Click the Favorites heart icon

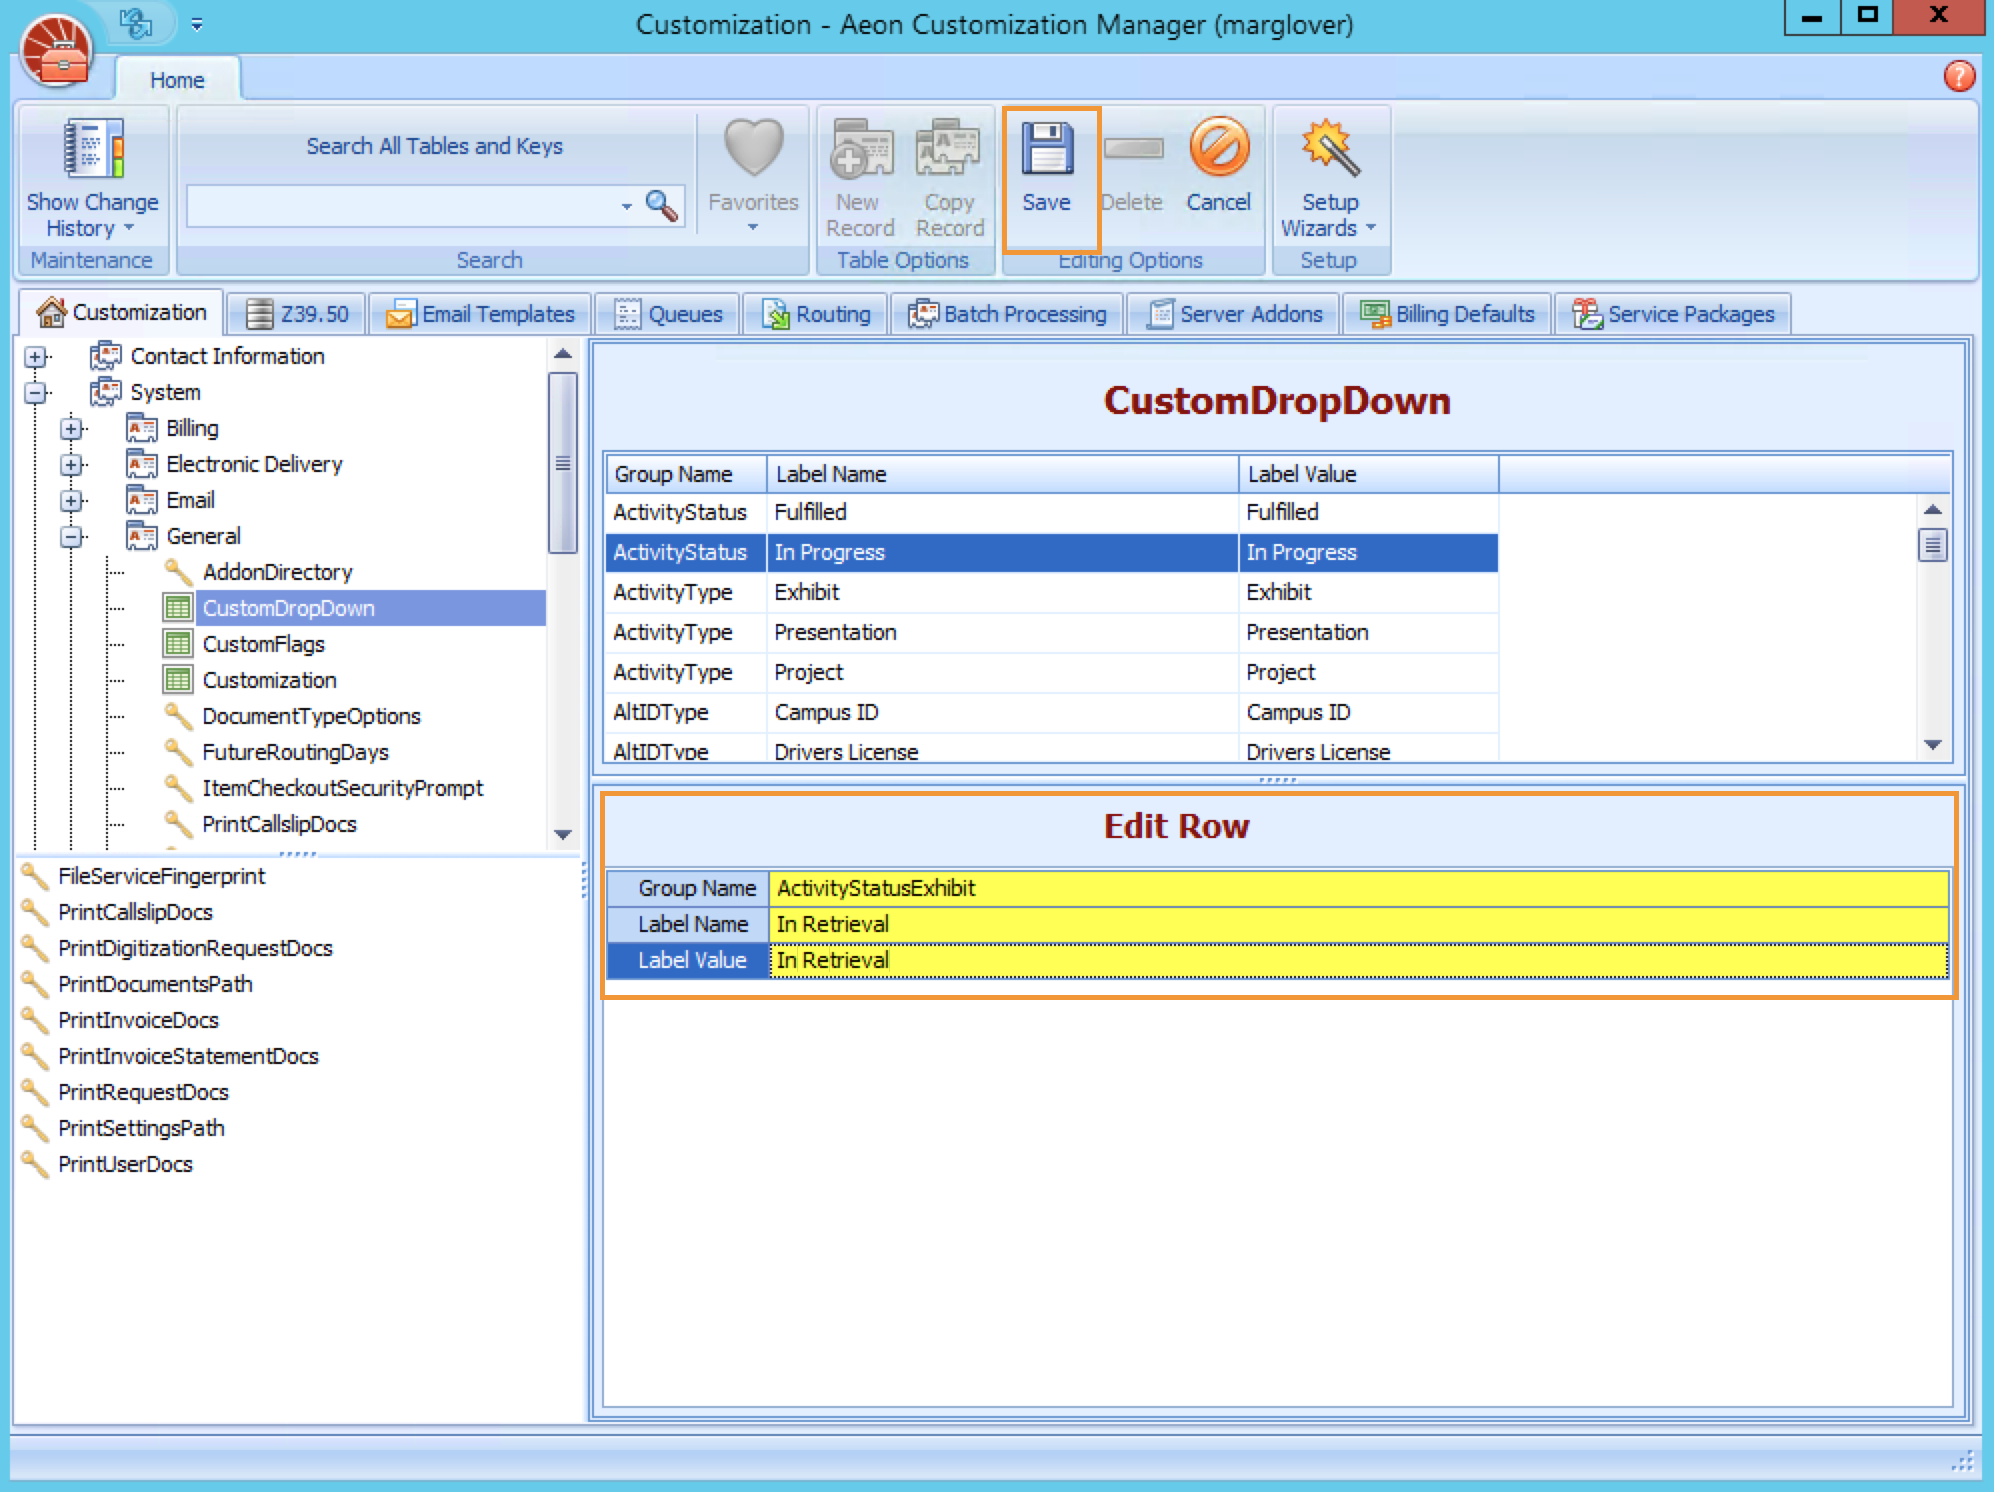(753, 148)
